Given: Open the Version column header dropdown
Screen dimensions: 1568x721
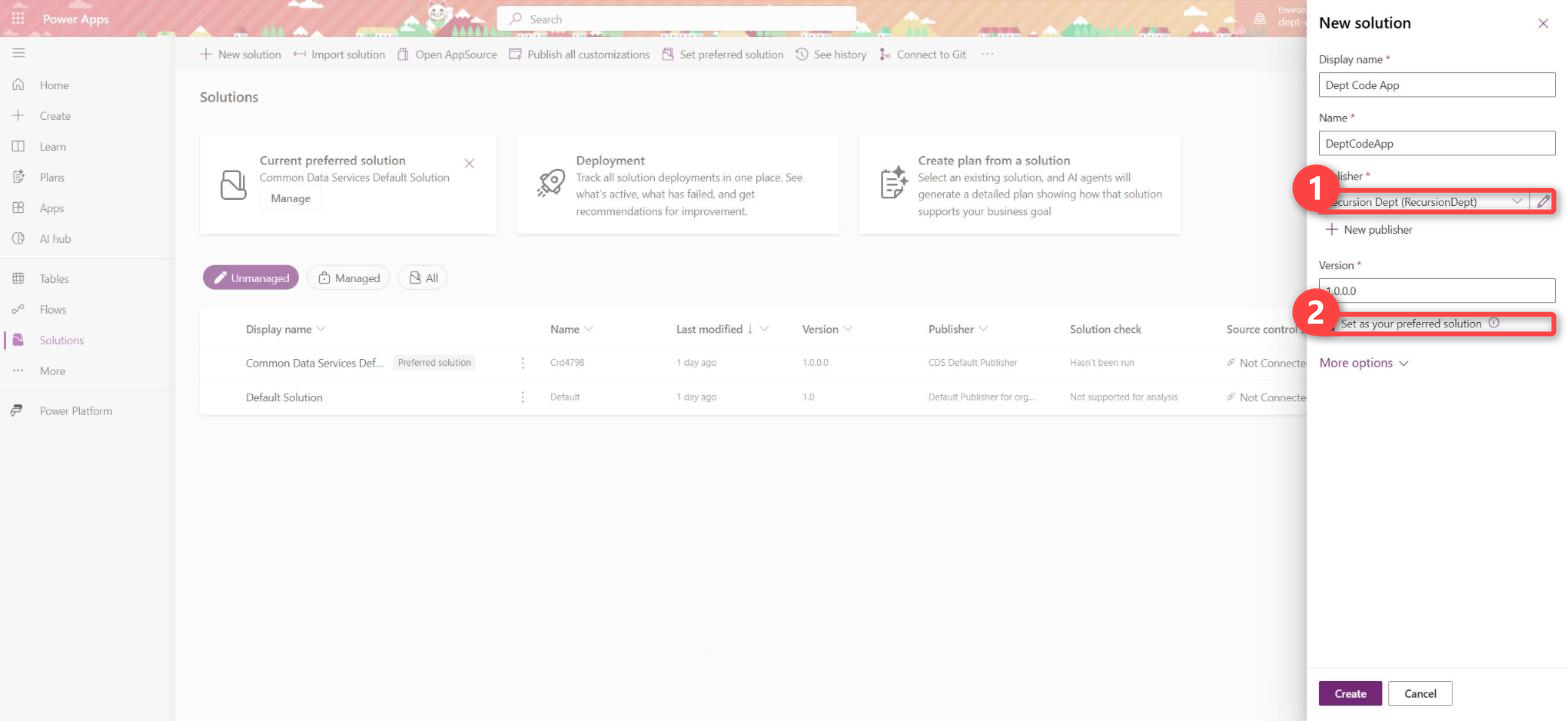Looking at the screenshot, I should (x=827, y=329).
